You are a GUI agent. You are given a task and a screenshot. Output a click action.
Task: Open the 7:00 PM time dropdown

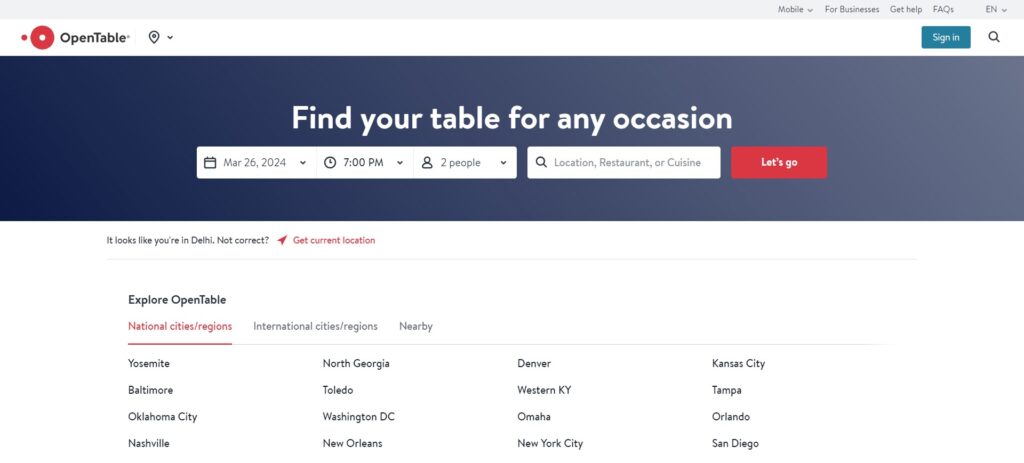pos(364,163)
